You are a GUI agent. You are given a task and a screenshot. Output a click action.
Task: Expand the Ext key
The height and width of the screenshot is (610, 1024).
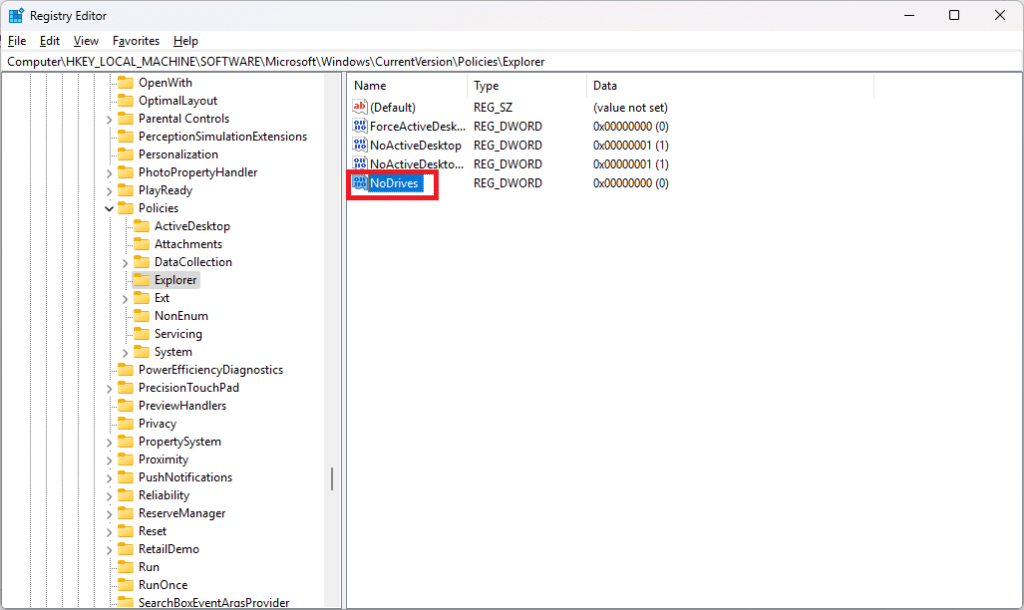coord(125,298)
